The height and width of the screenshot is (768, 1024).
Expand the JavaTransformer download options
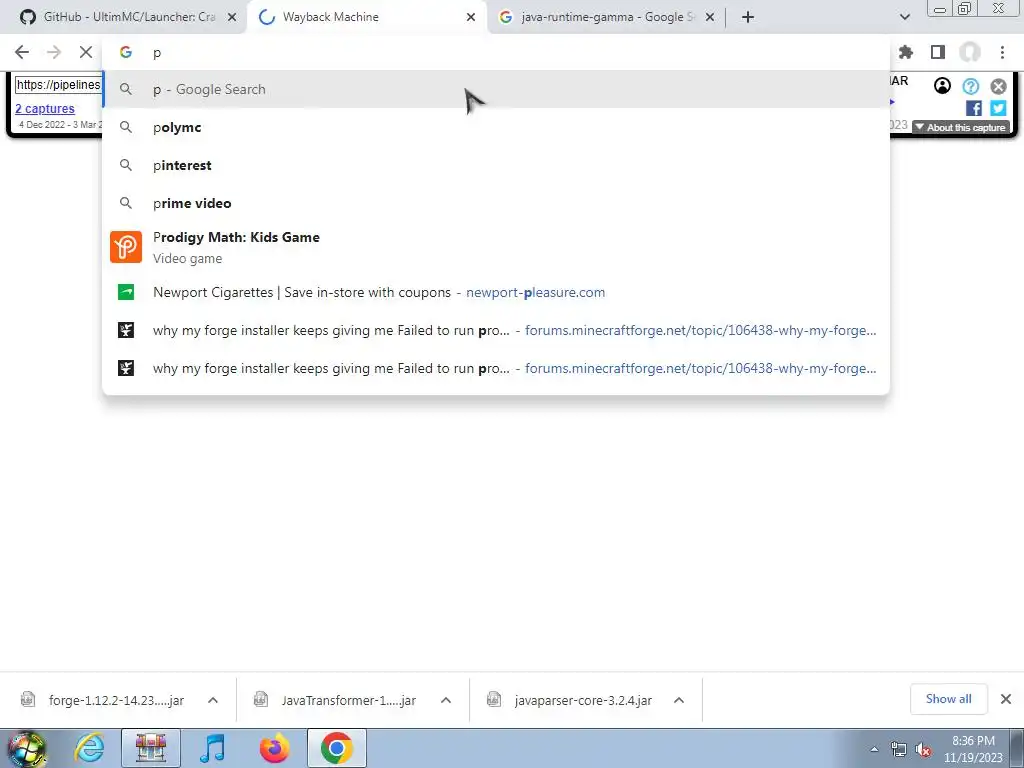click(x=446, y=700)
